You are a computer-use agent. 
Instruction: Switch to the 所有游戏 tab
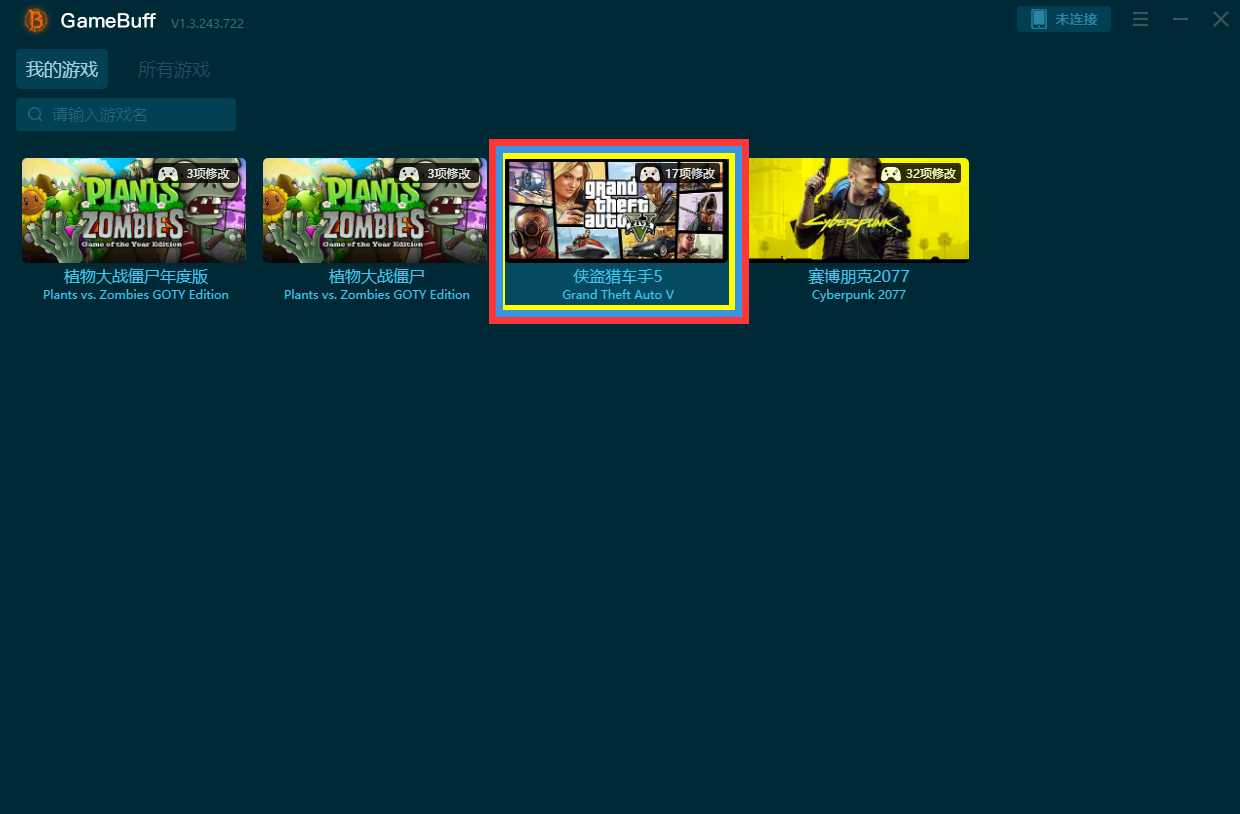pyautogui.click(x=174, y=70)
